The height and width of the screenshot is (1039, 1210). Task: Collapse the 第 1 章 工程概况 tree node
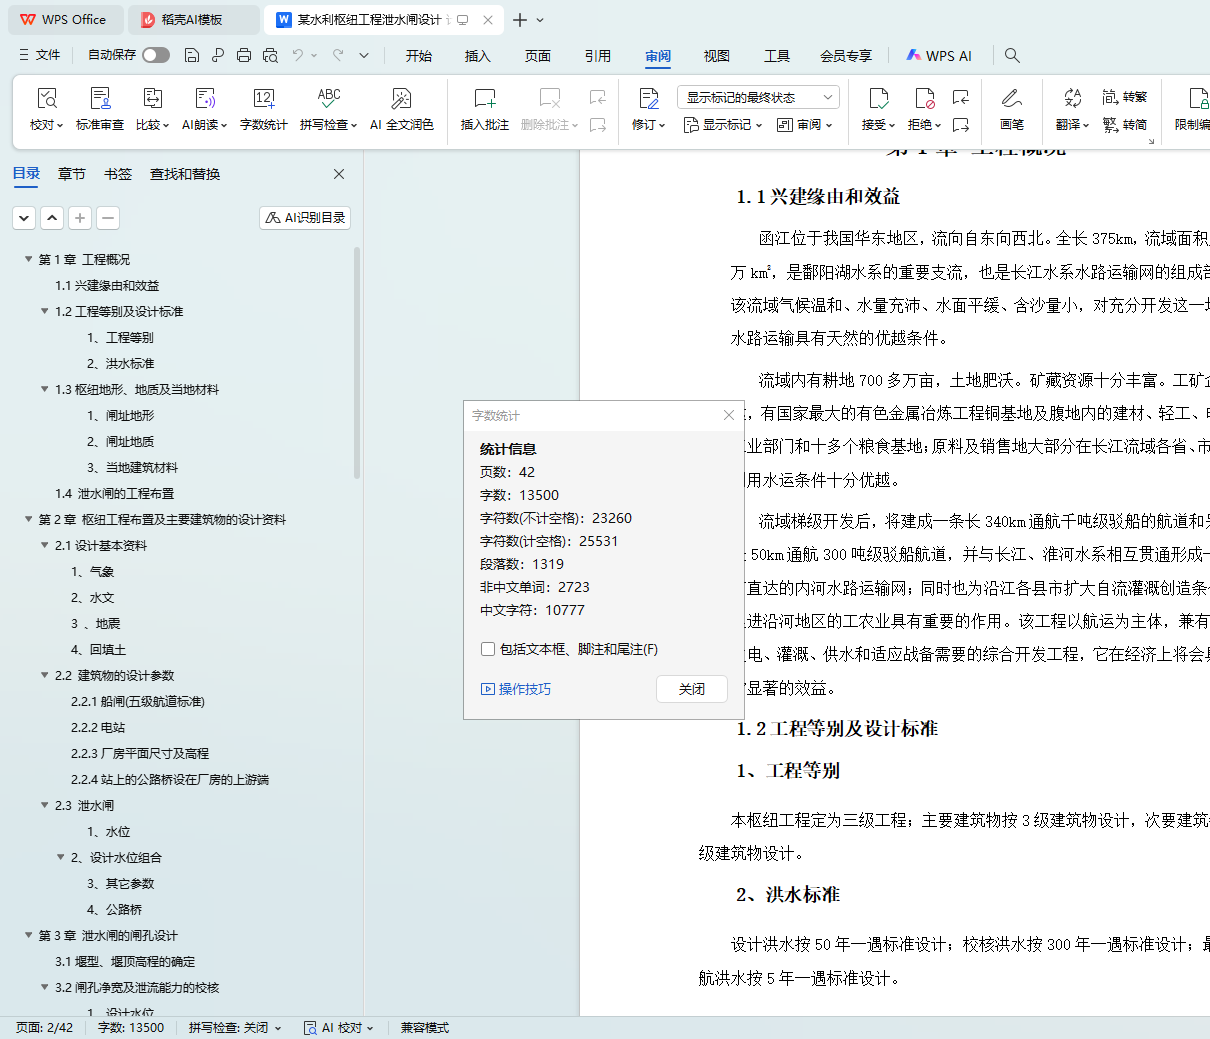tap(29, 259)
